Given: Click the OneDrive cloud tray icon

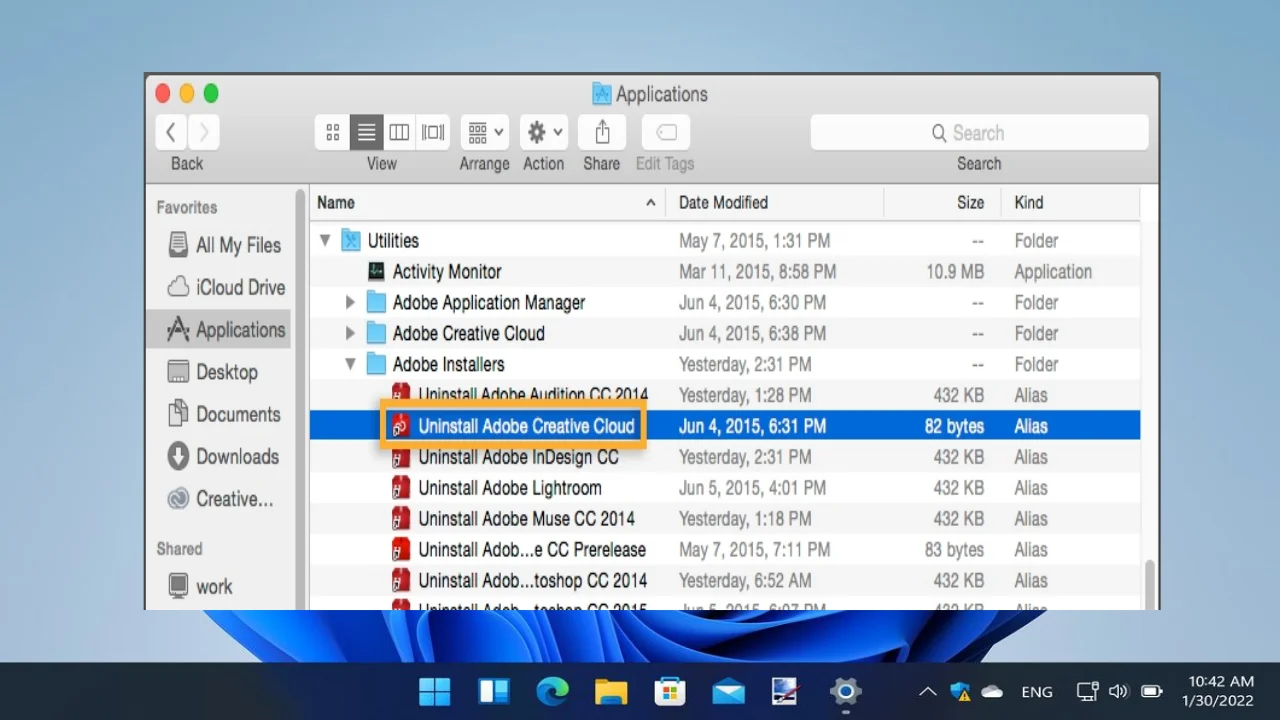Looking at the screenshot, I should tap(992, 691).
